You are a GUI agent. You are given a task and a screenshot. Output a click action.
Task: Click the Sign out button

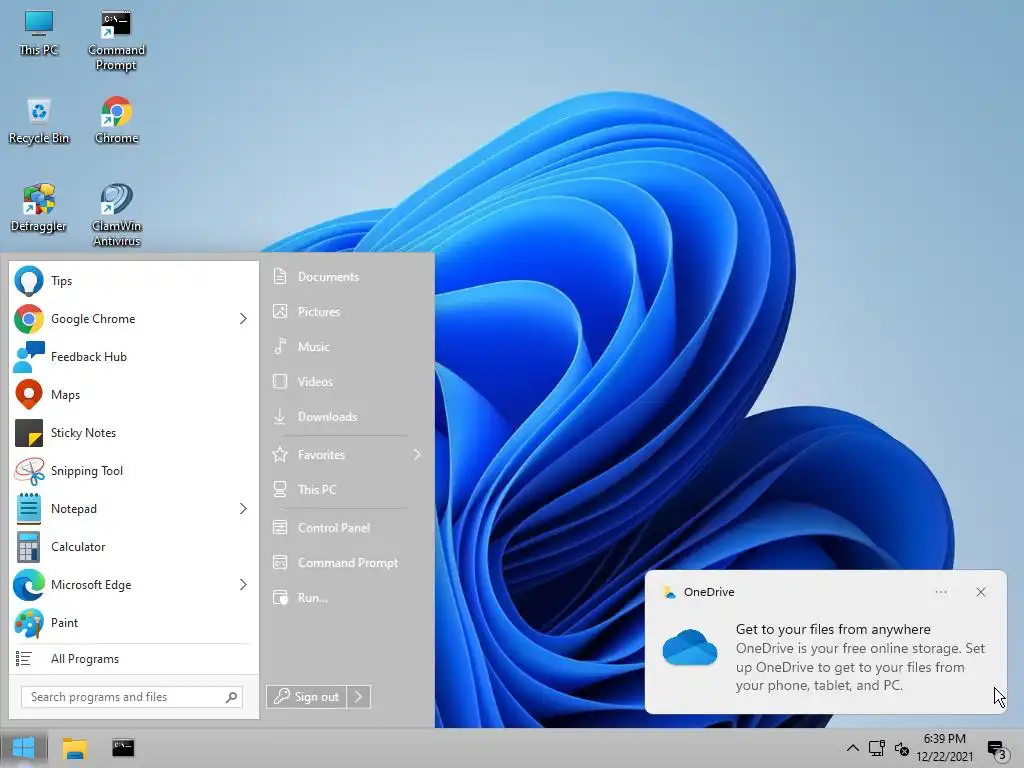pyautogui.click(x=306, y=697)
